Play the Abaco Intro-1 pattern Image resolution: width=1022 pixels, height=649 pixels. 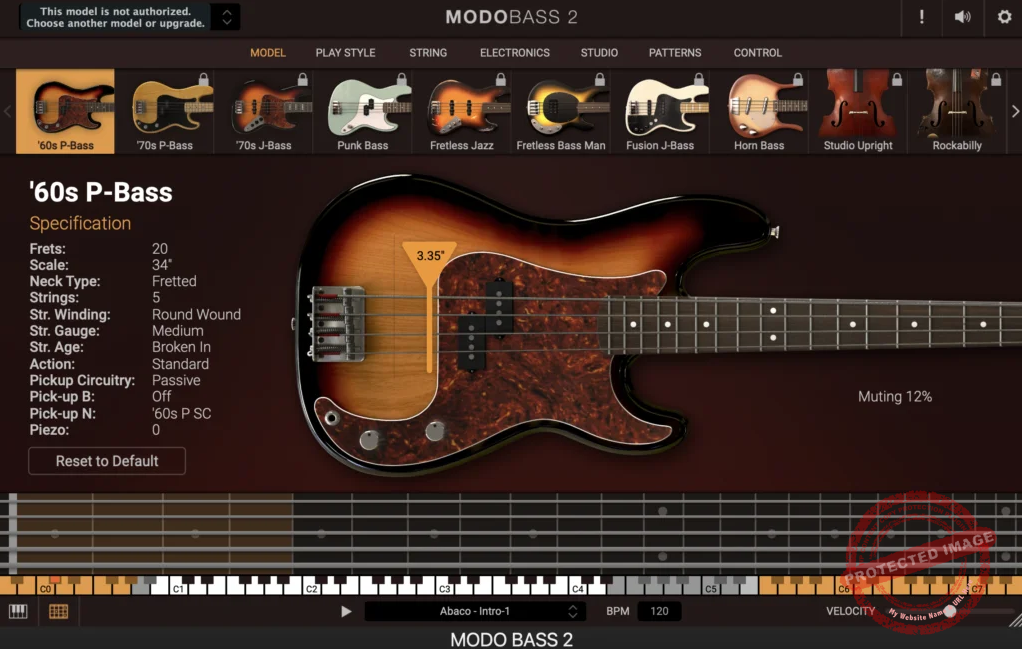346,611
